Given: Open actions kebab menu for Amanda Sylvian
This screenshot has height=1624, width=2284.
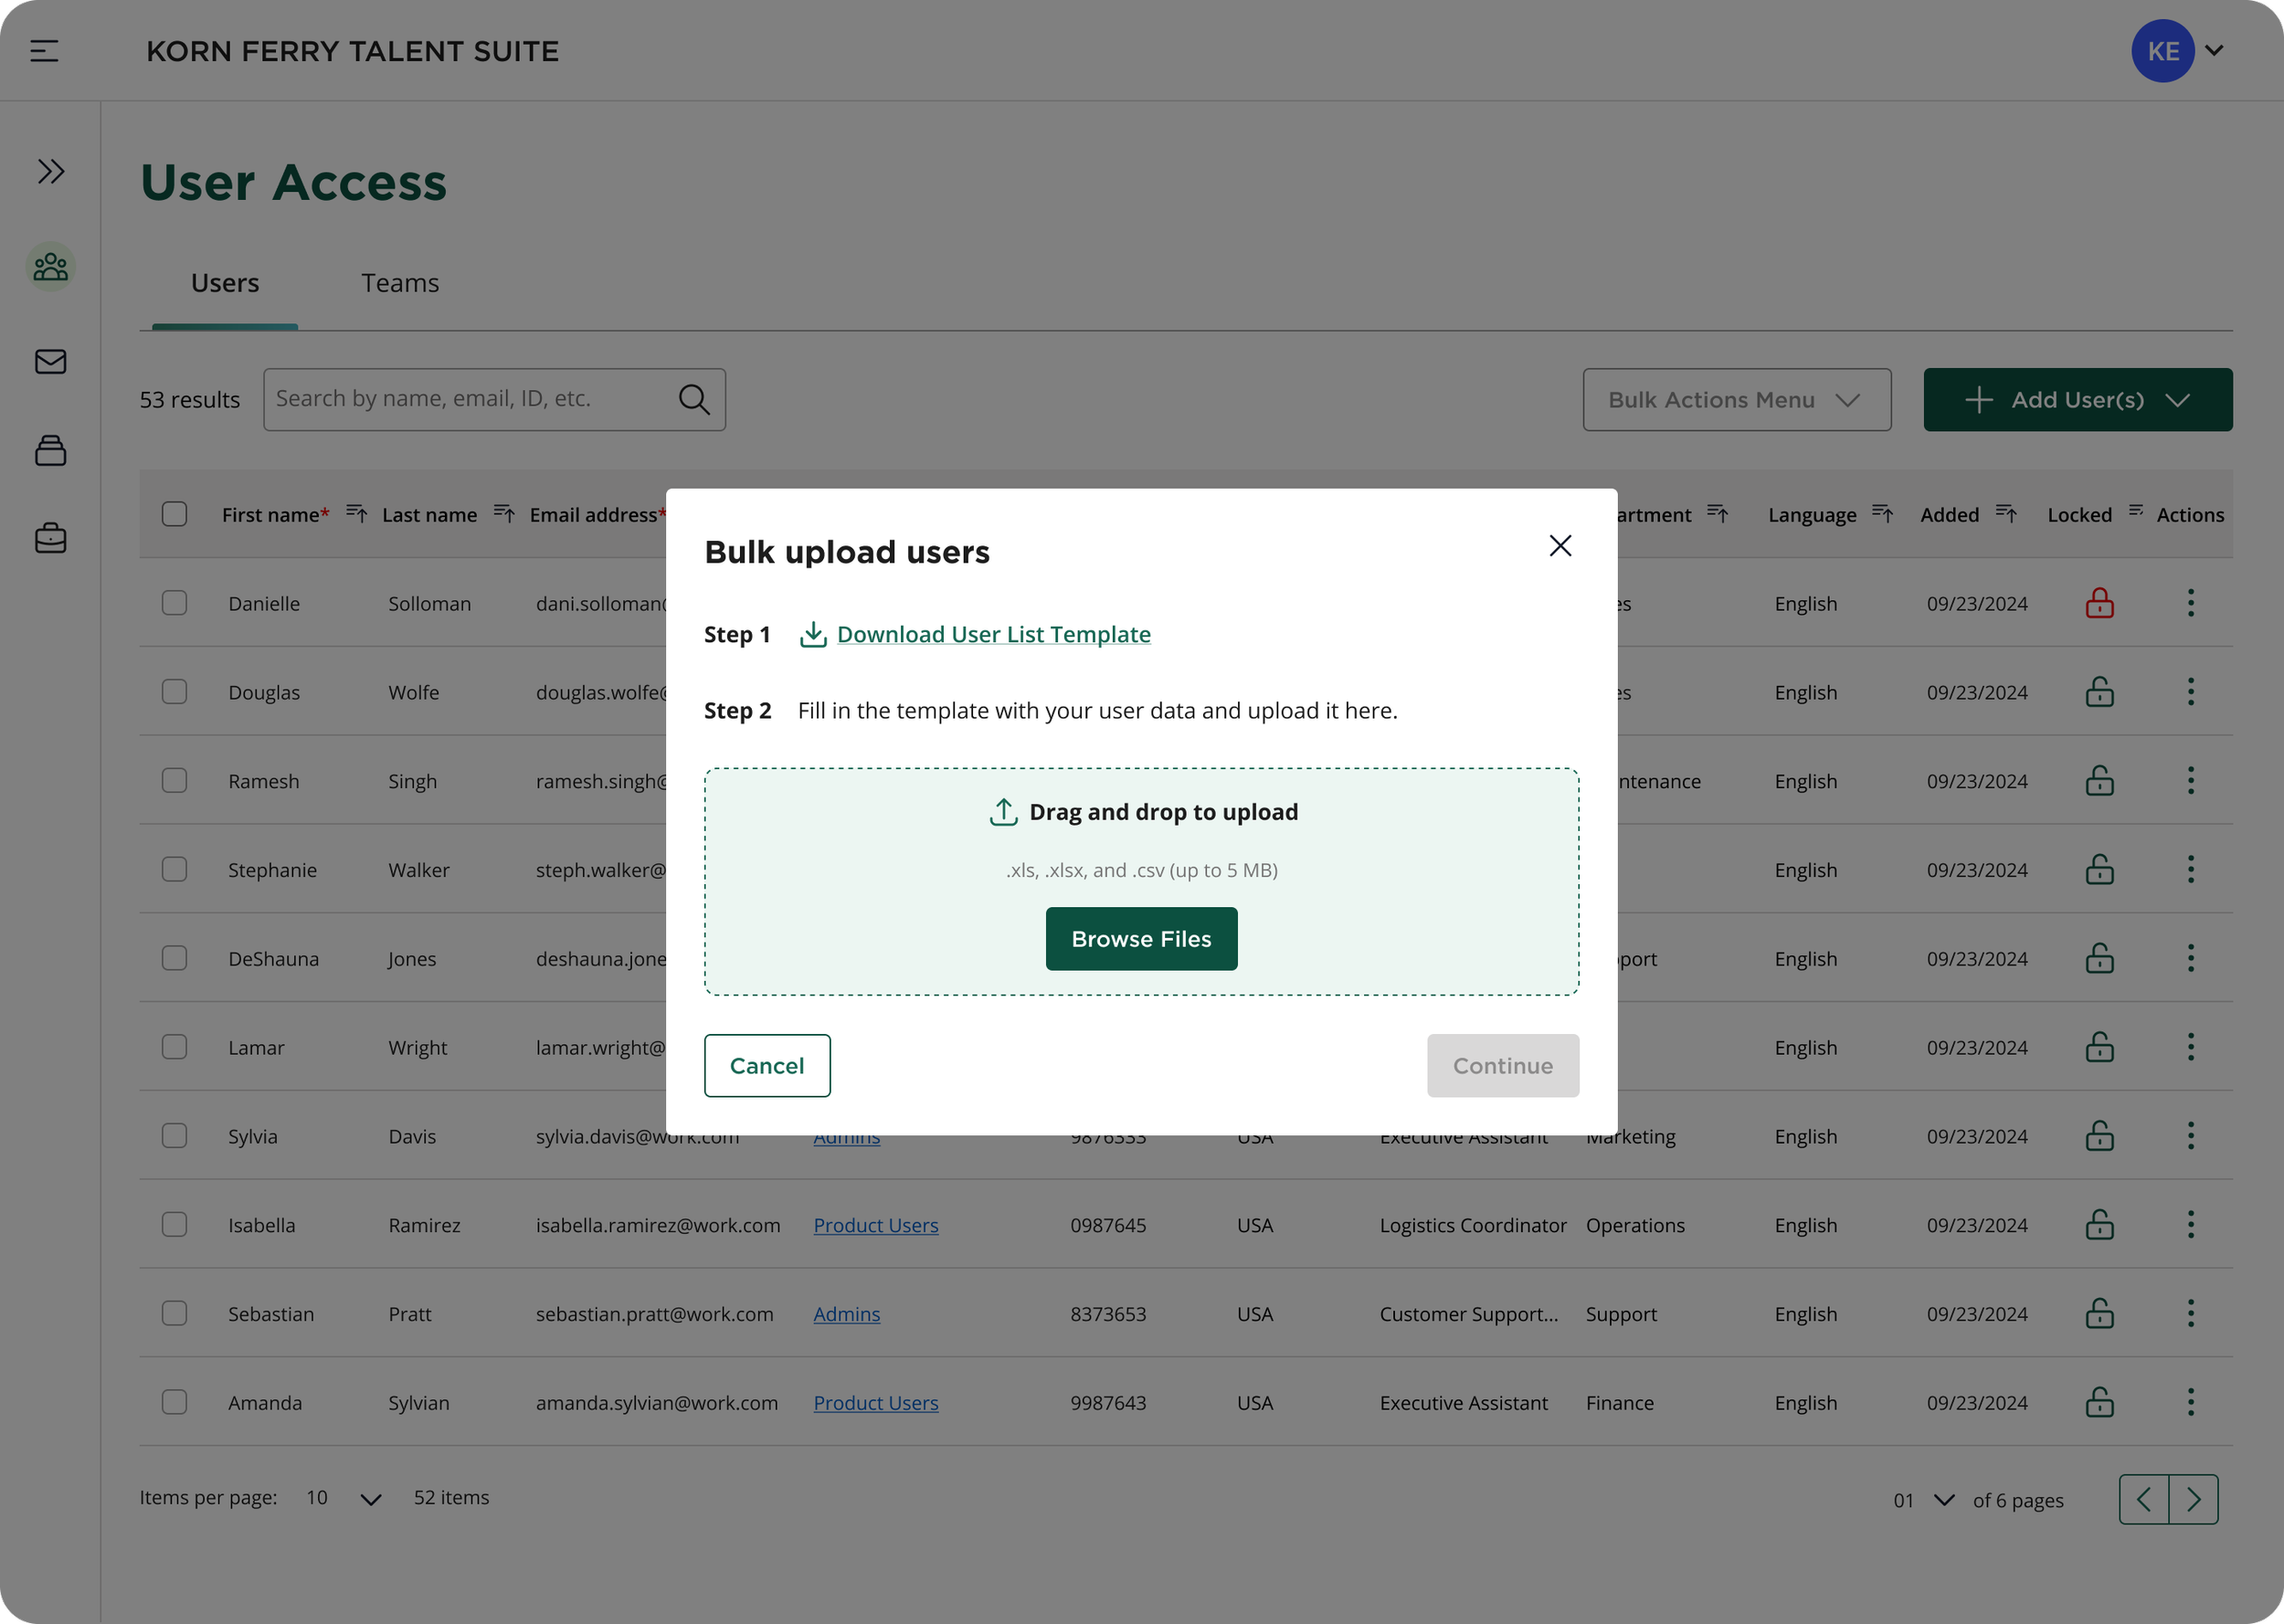Looking at the screenshot, I should pos(2190,1402).
